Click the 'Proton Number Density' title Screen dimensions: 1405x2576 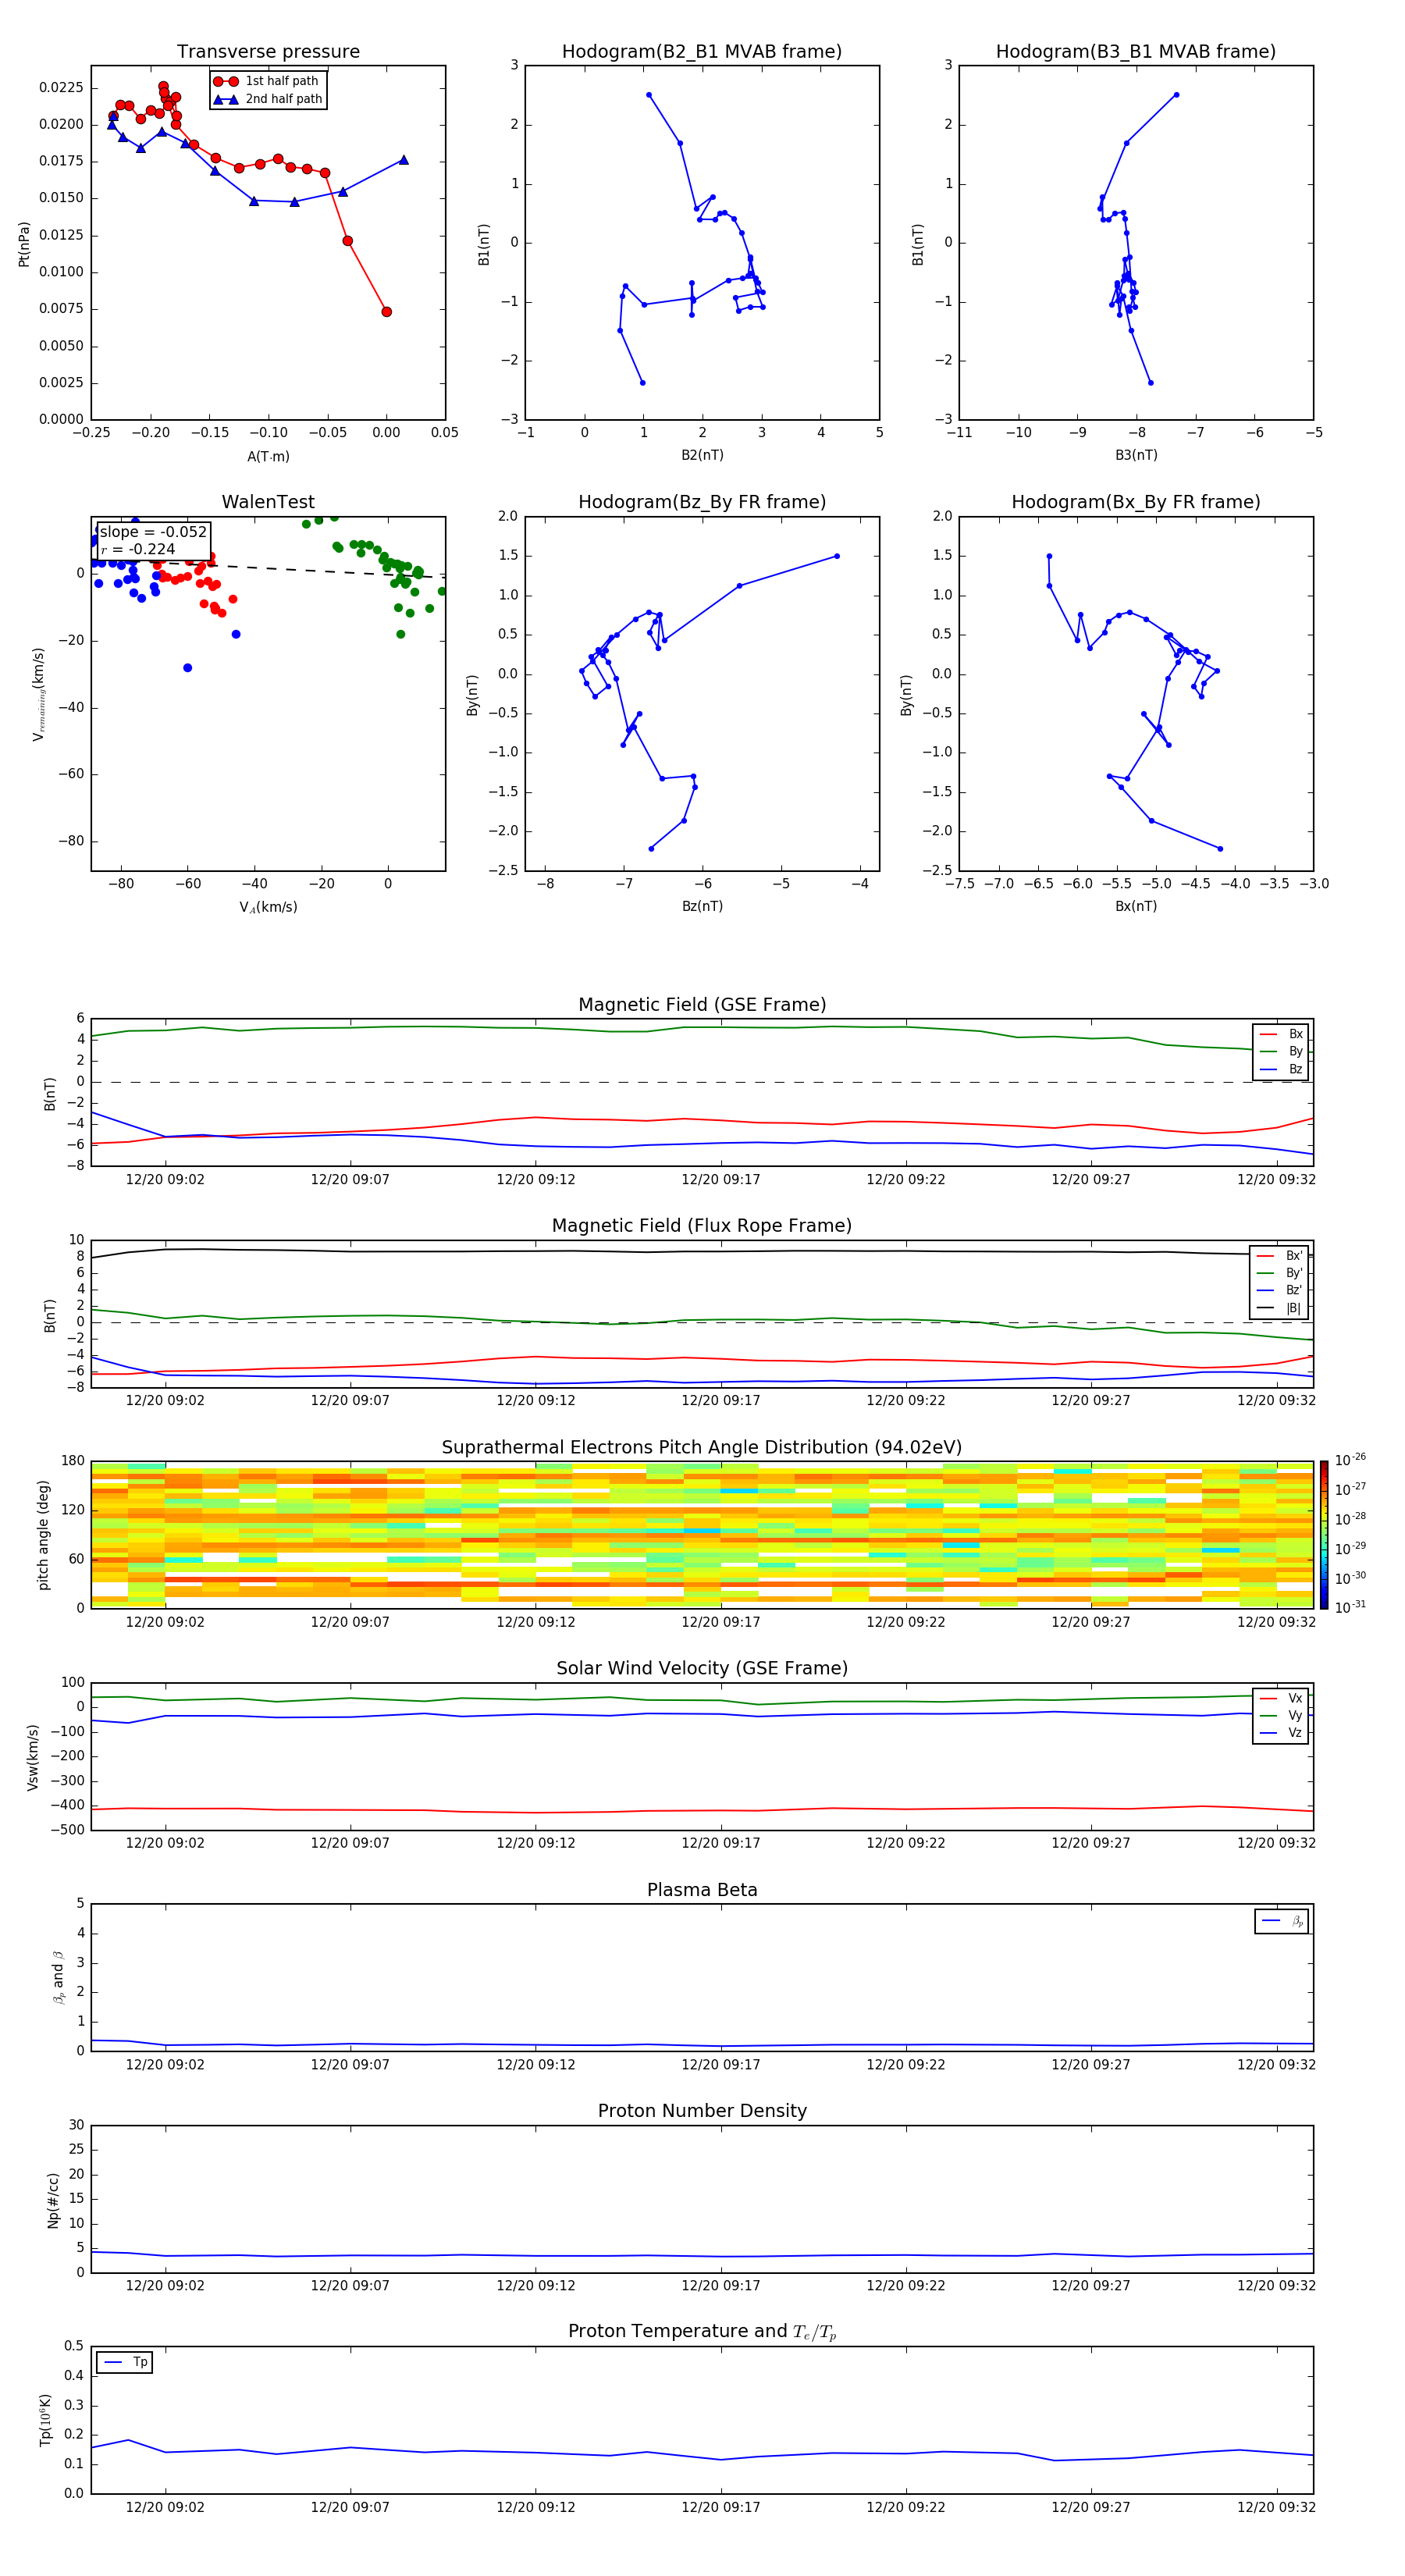point(702,2111)
